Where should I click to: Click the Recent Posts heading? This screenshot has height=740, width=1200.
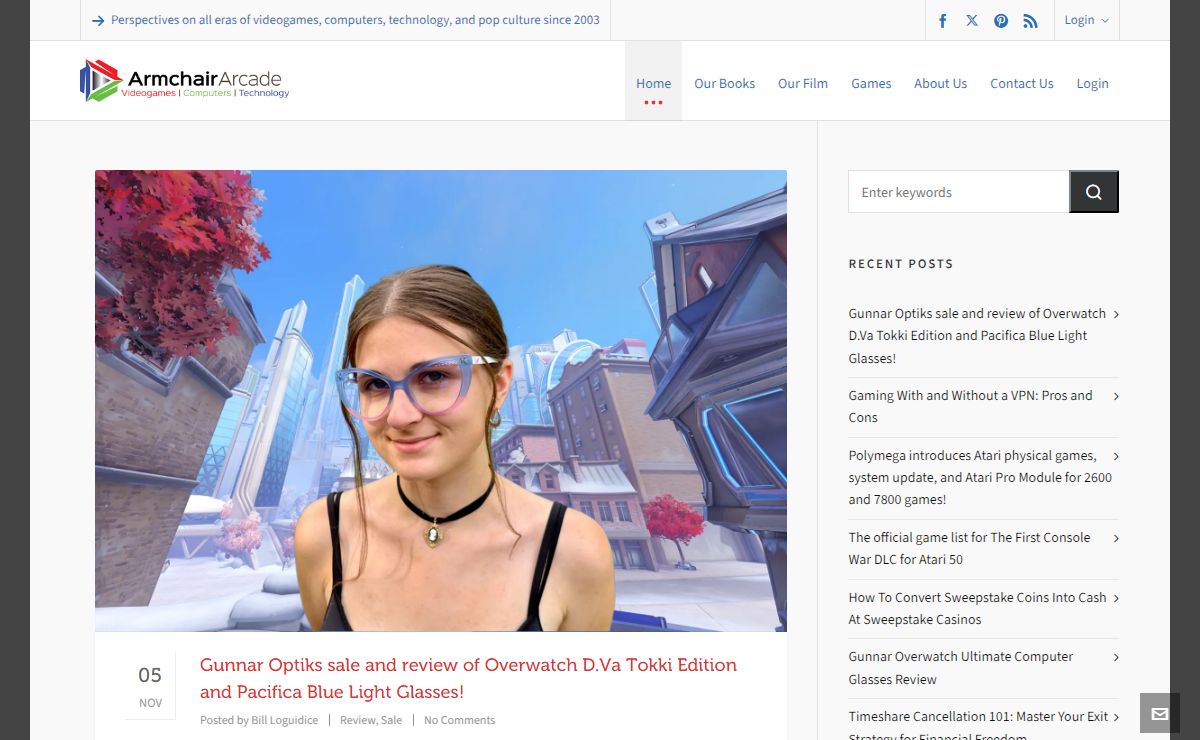pos(901,264)
